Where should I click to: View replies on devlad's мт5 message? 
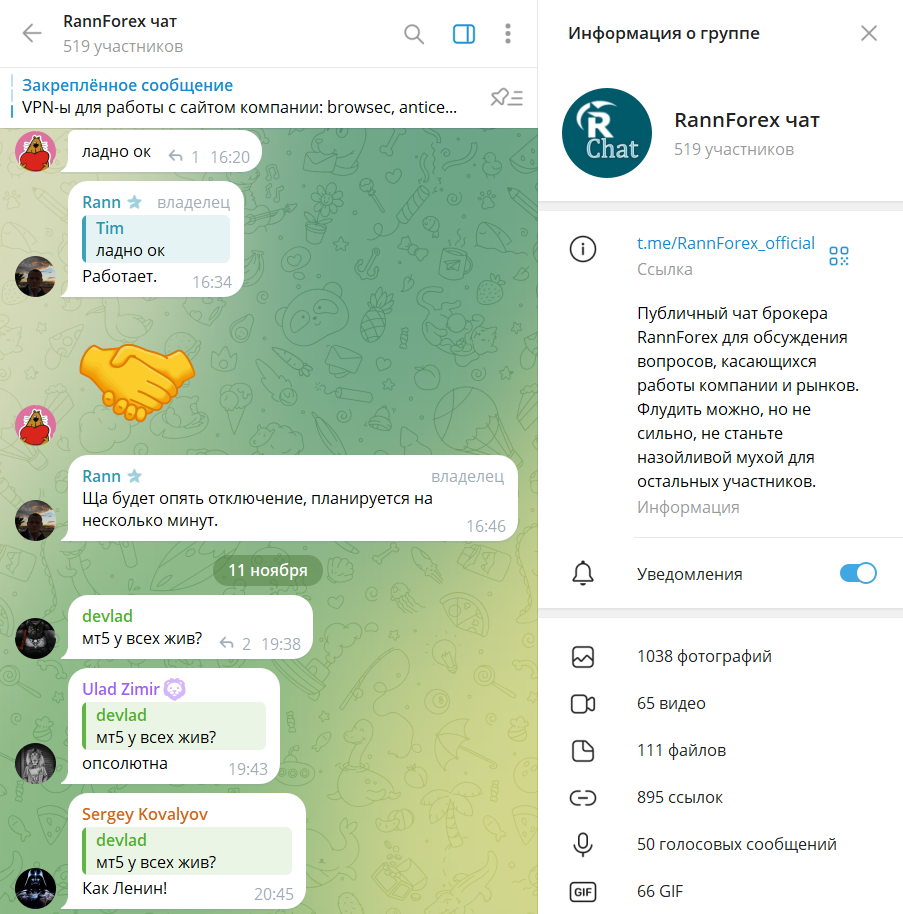coord(236,644)
